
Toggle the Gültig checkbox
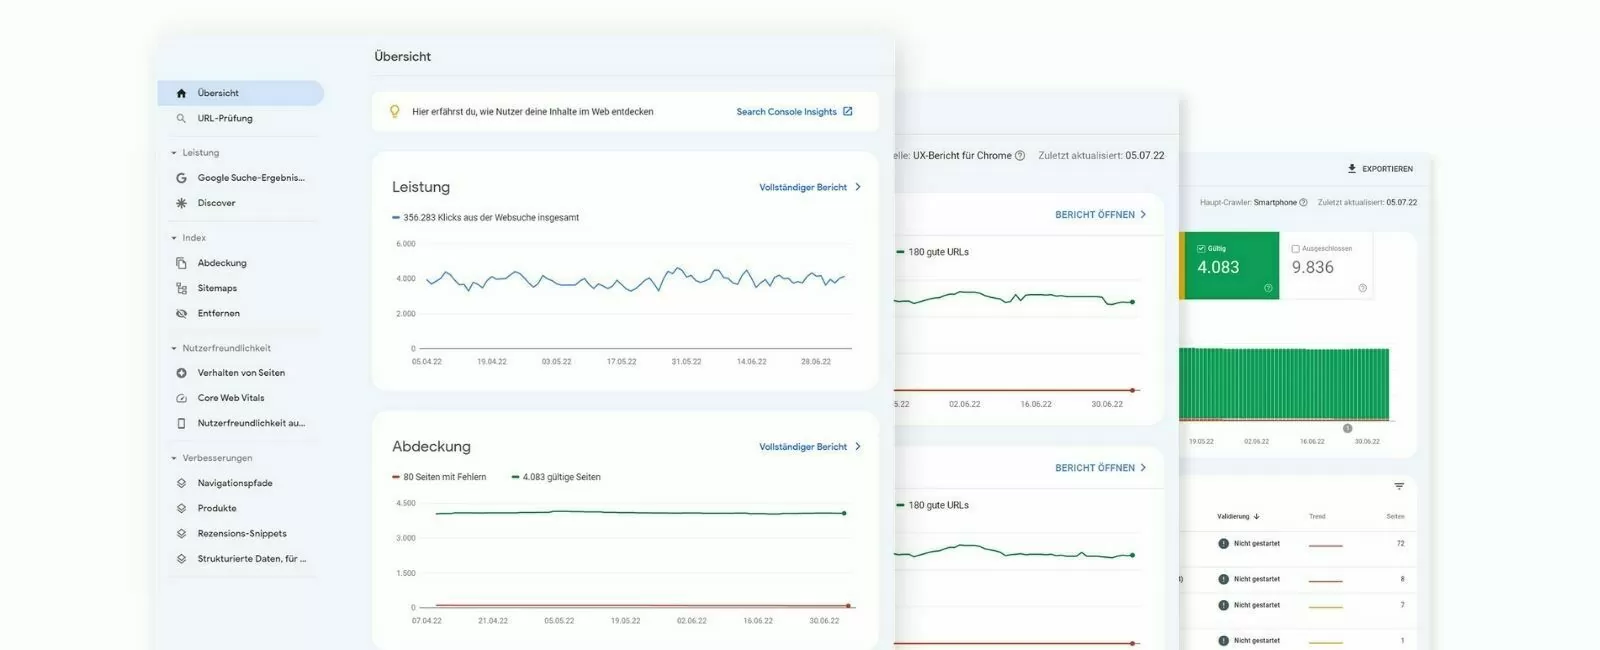click(x=1201, y=249)
